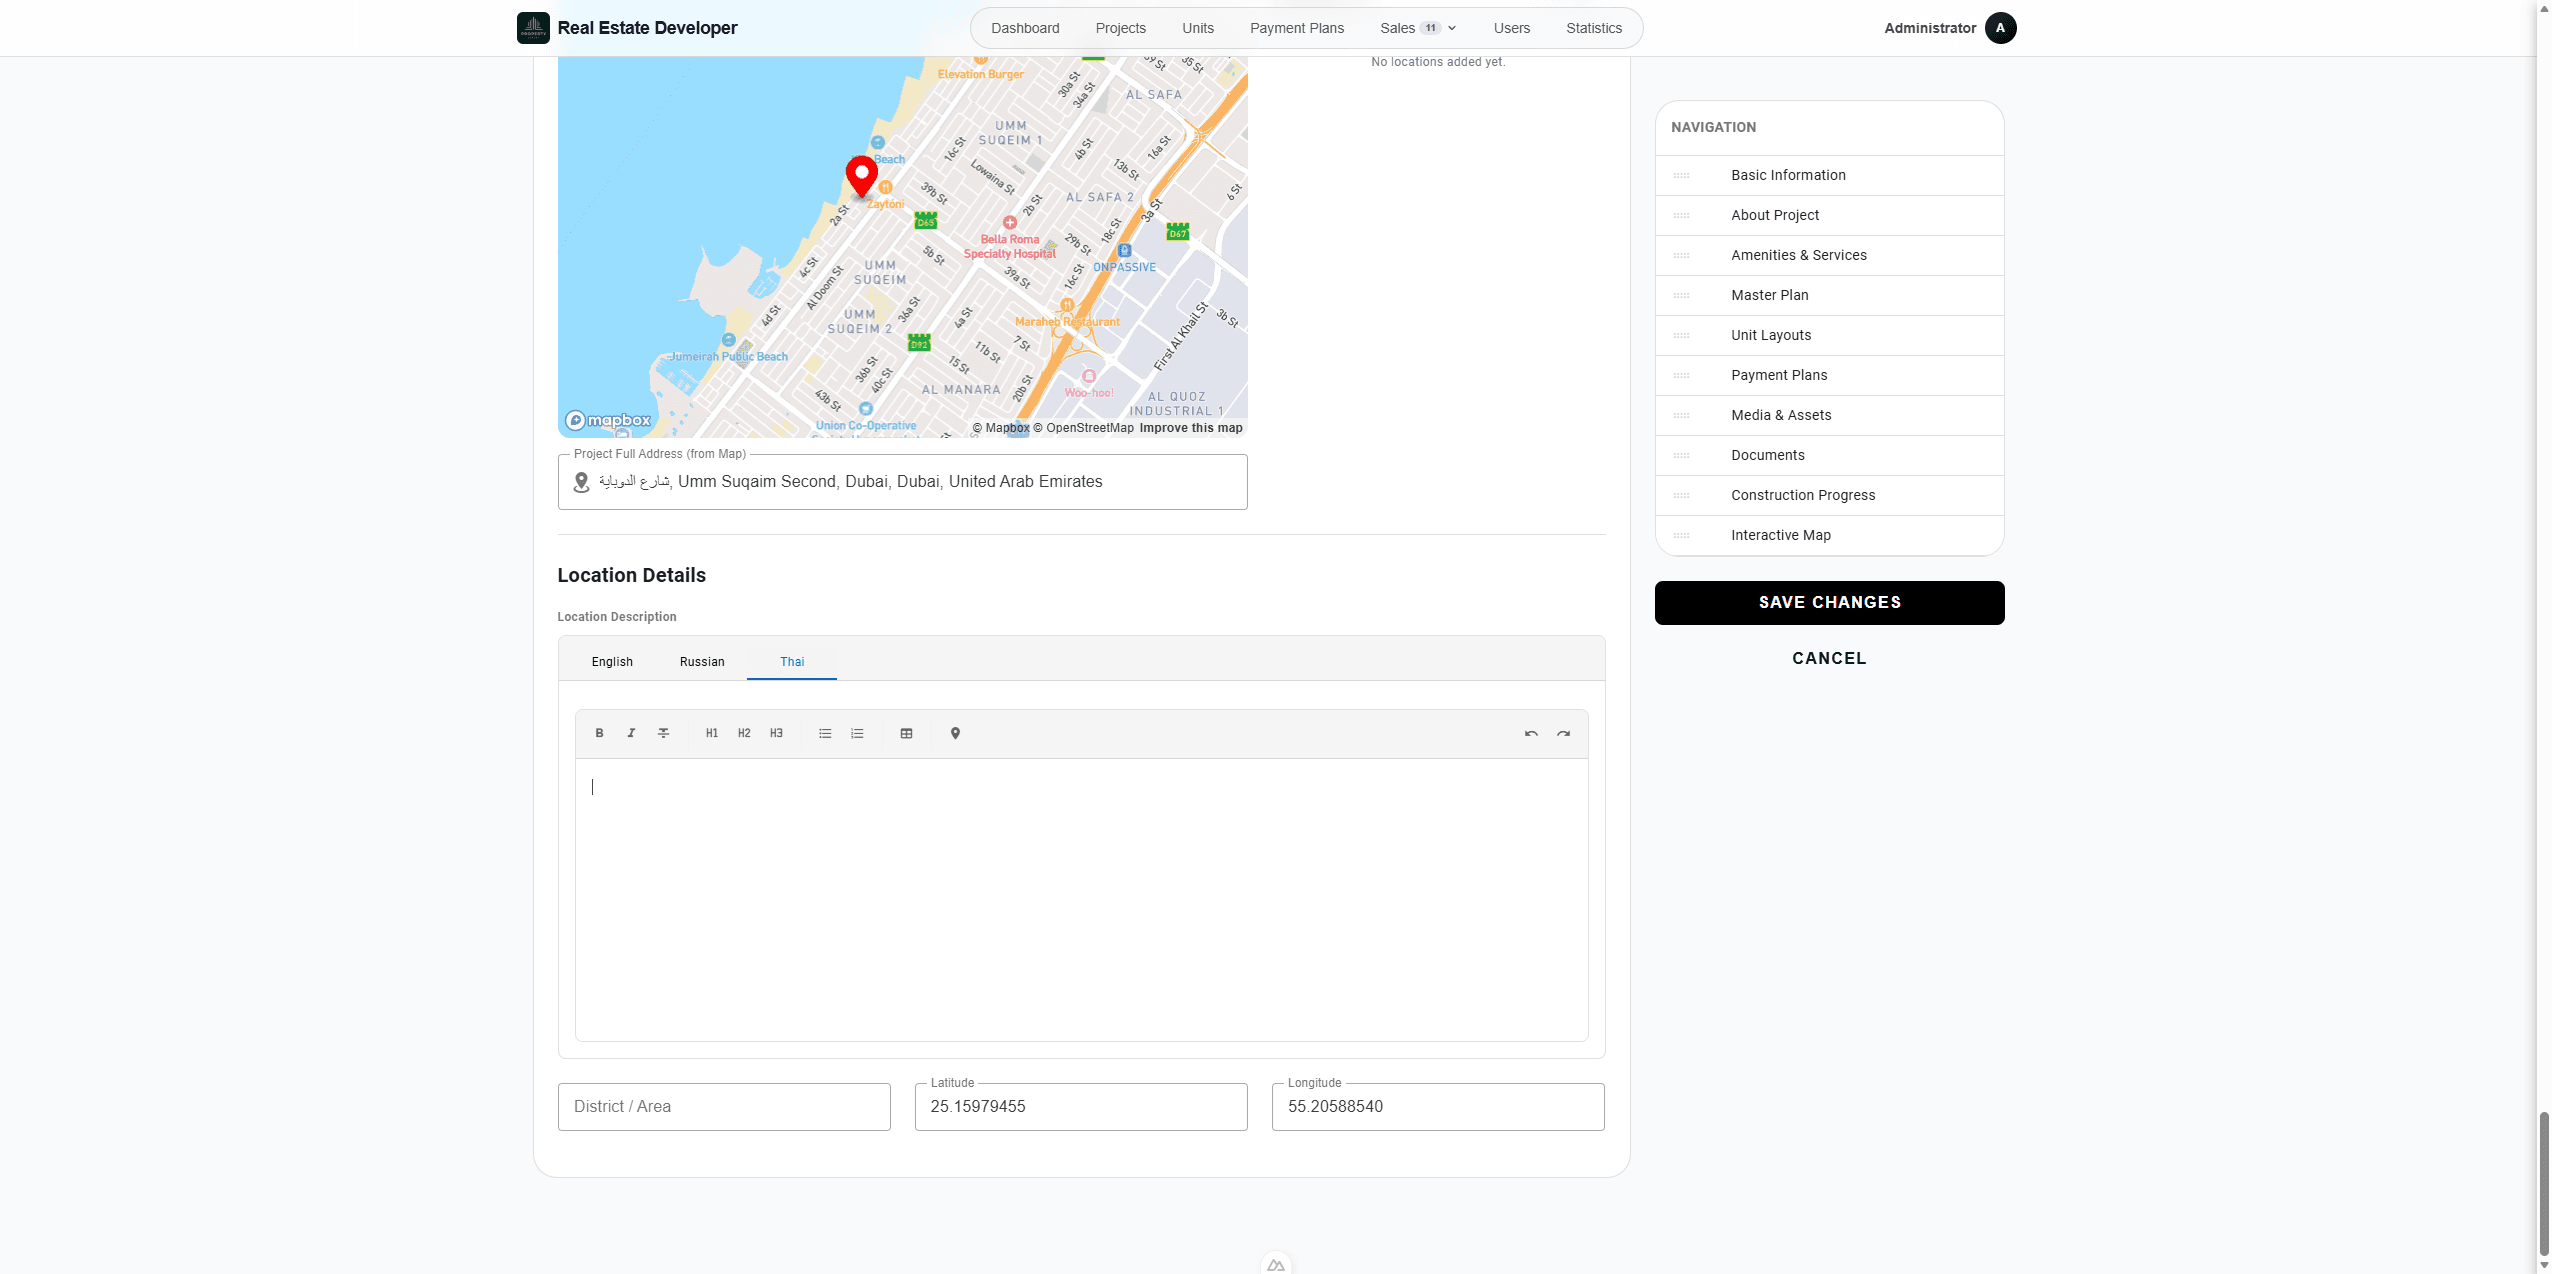This screenshot has height=1274, width=2552.
Task: Apply H2 heading style
Action: 744,733
